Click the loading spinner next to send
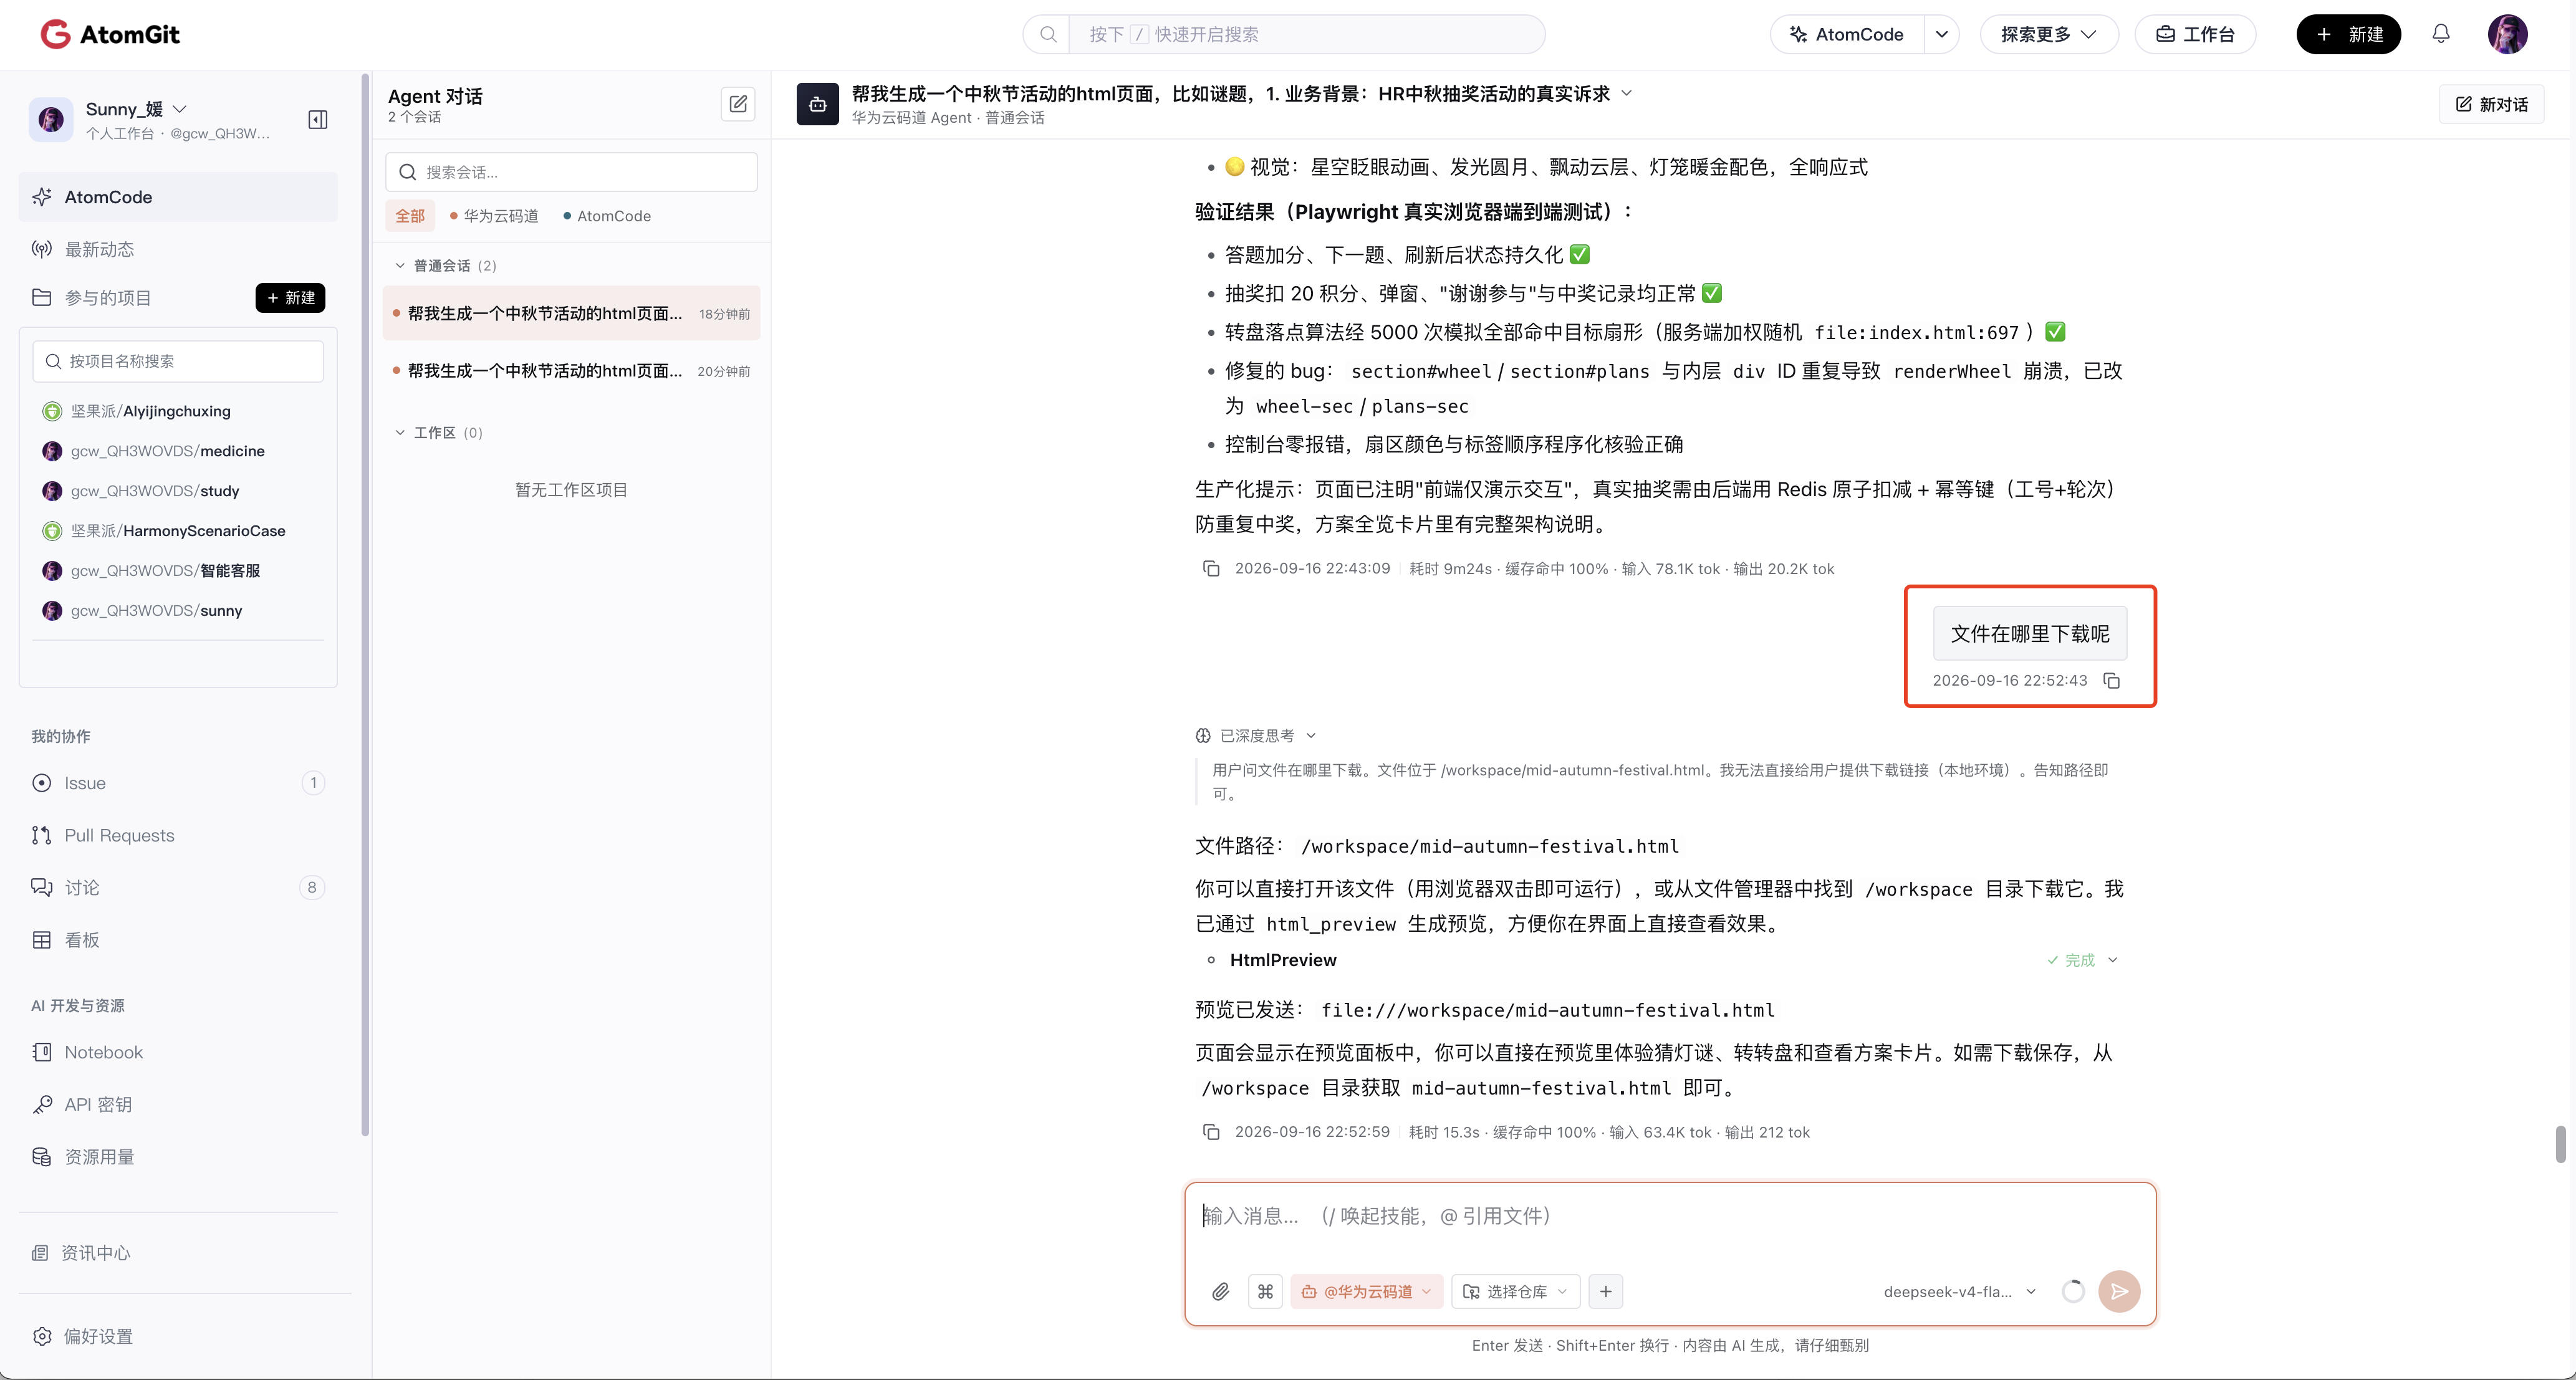 pyautogui.click(x=2073, y=1291)
